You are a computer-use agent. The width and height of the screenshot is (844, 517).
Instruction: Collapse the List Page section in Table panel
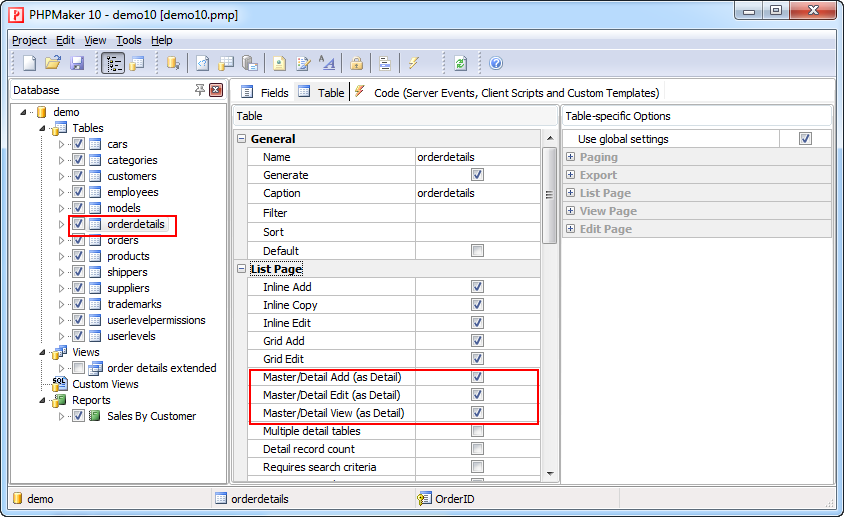point(242,268)
